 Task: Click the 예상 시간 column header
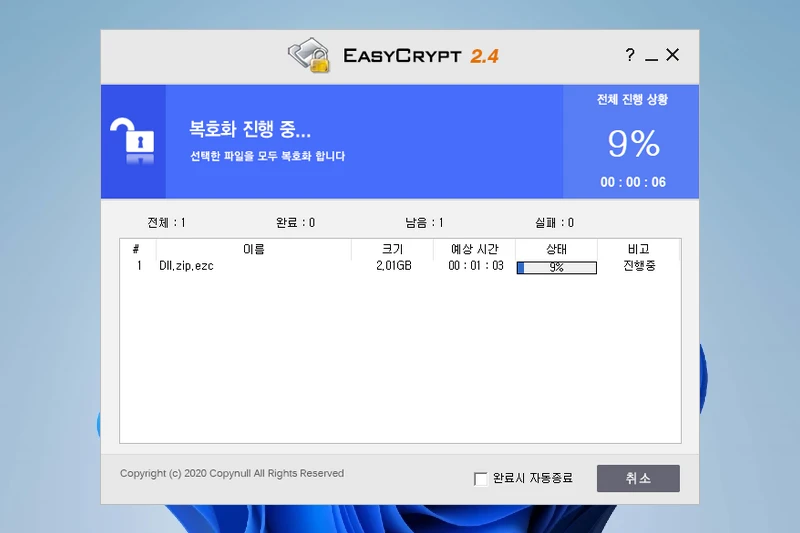pyautogui.click(x=474, y=249)
